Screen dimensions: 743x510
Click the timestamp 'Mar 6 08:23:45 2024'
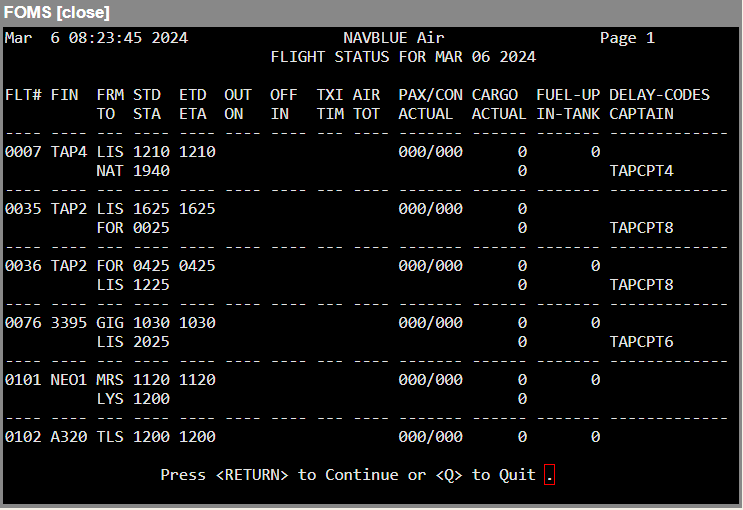point(96,38)
